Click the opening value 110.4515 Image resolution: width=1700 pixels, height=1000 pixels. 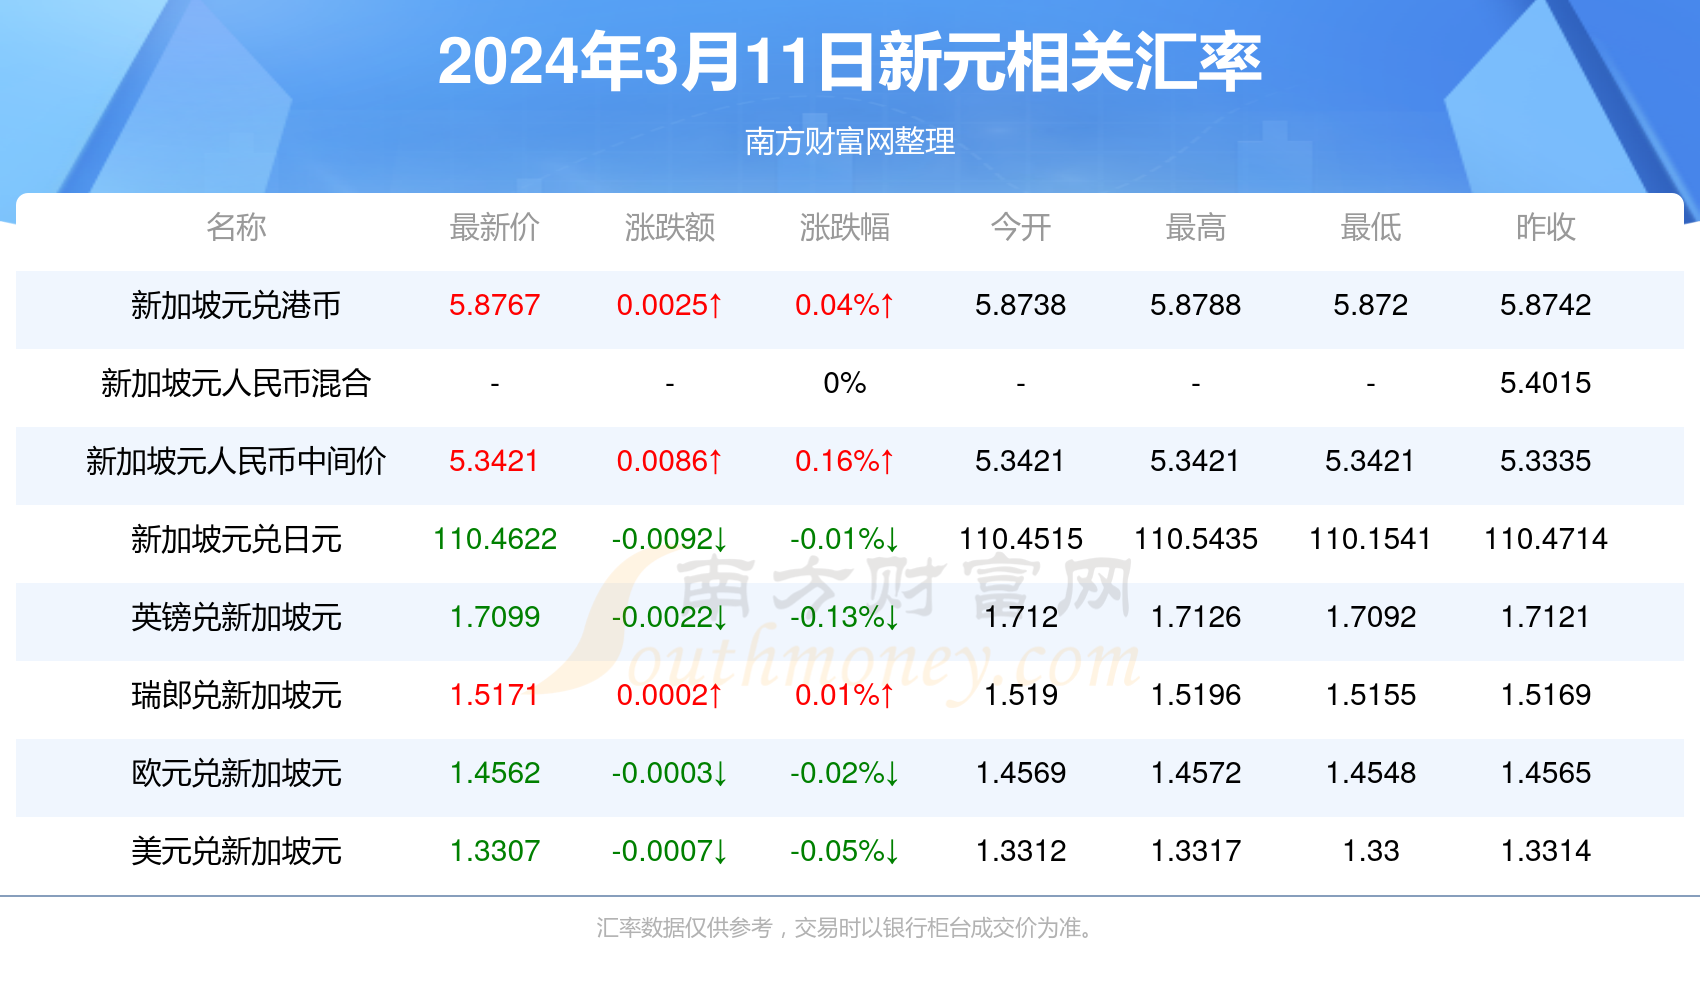click(x=1021, y=539)
